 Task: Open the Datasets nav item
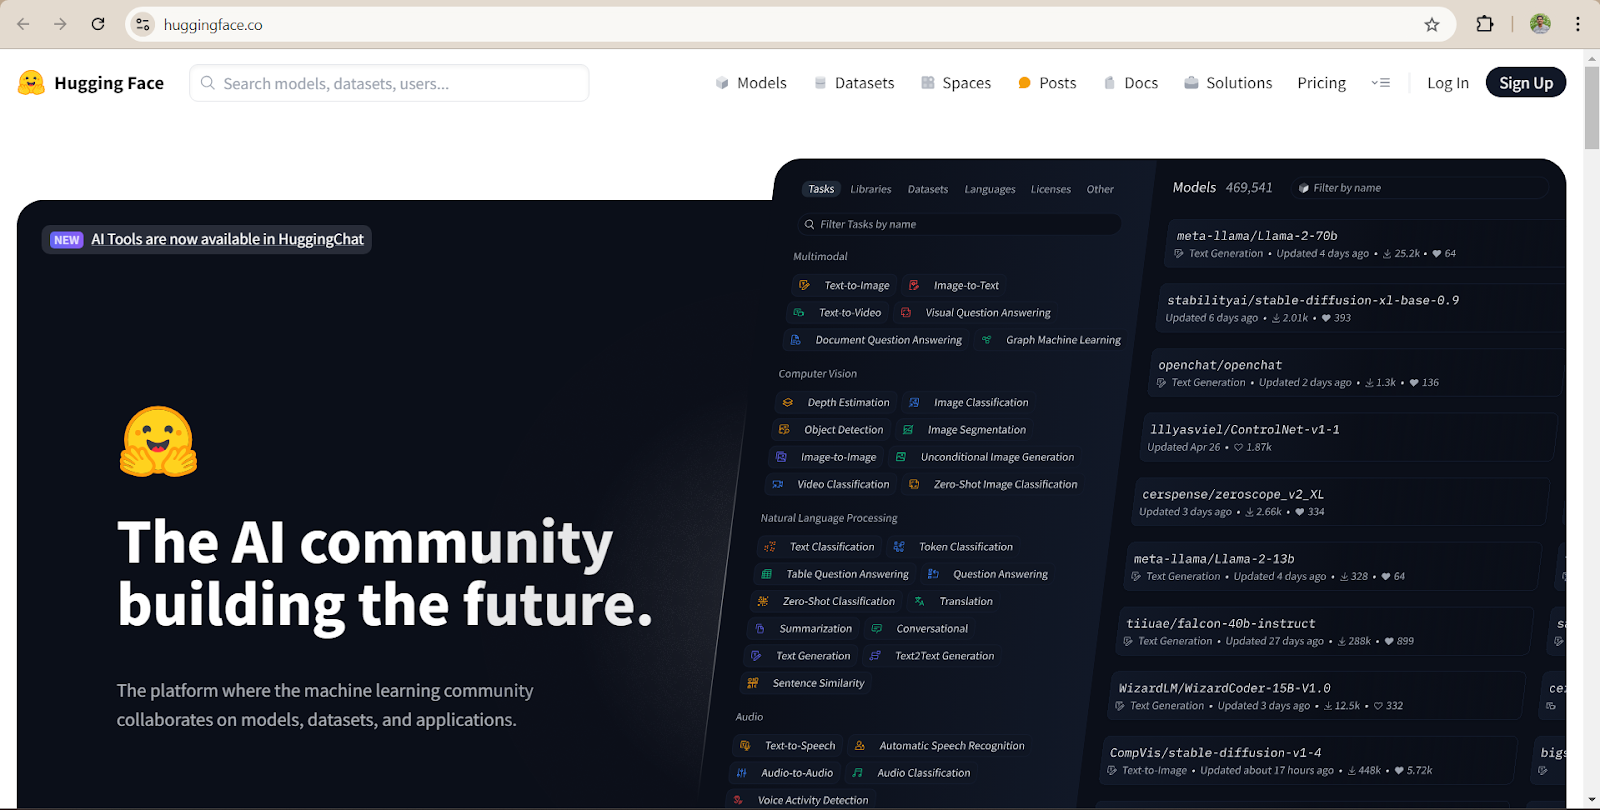point(854,83)
